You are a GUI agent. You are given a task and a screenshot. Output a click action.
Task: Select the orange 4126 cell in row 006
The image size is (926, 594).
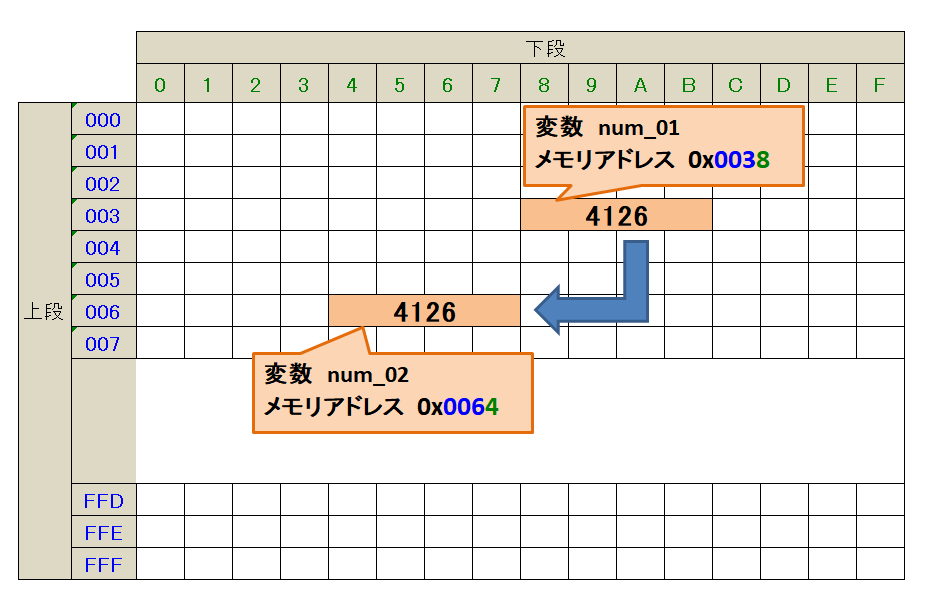[x=424, y=312]
